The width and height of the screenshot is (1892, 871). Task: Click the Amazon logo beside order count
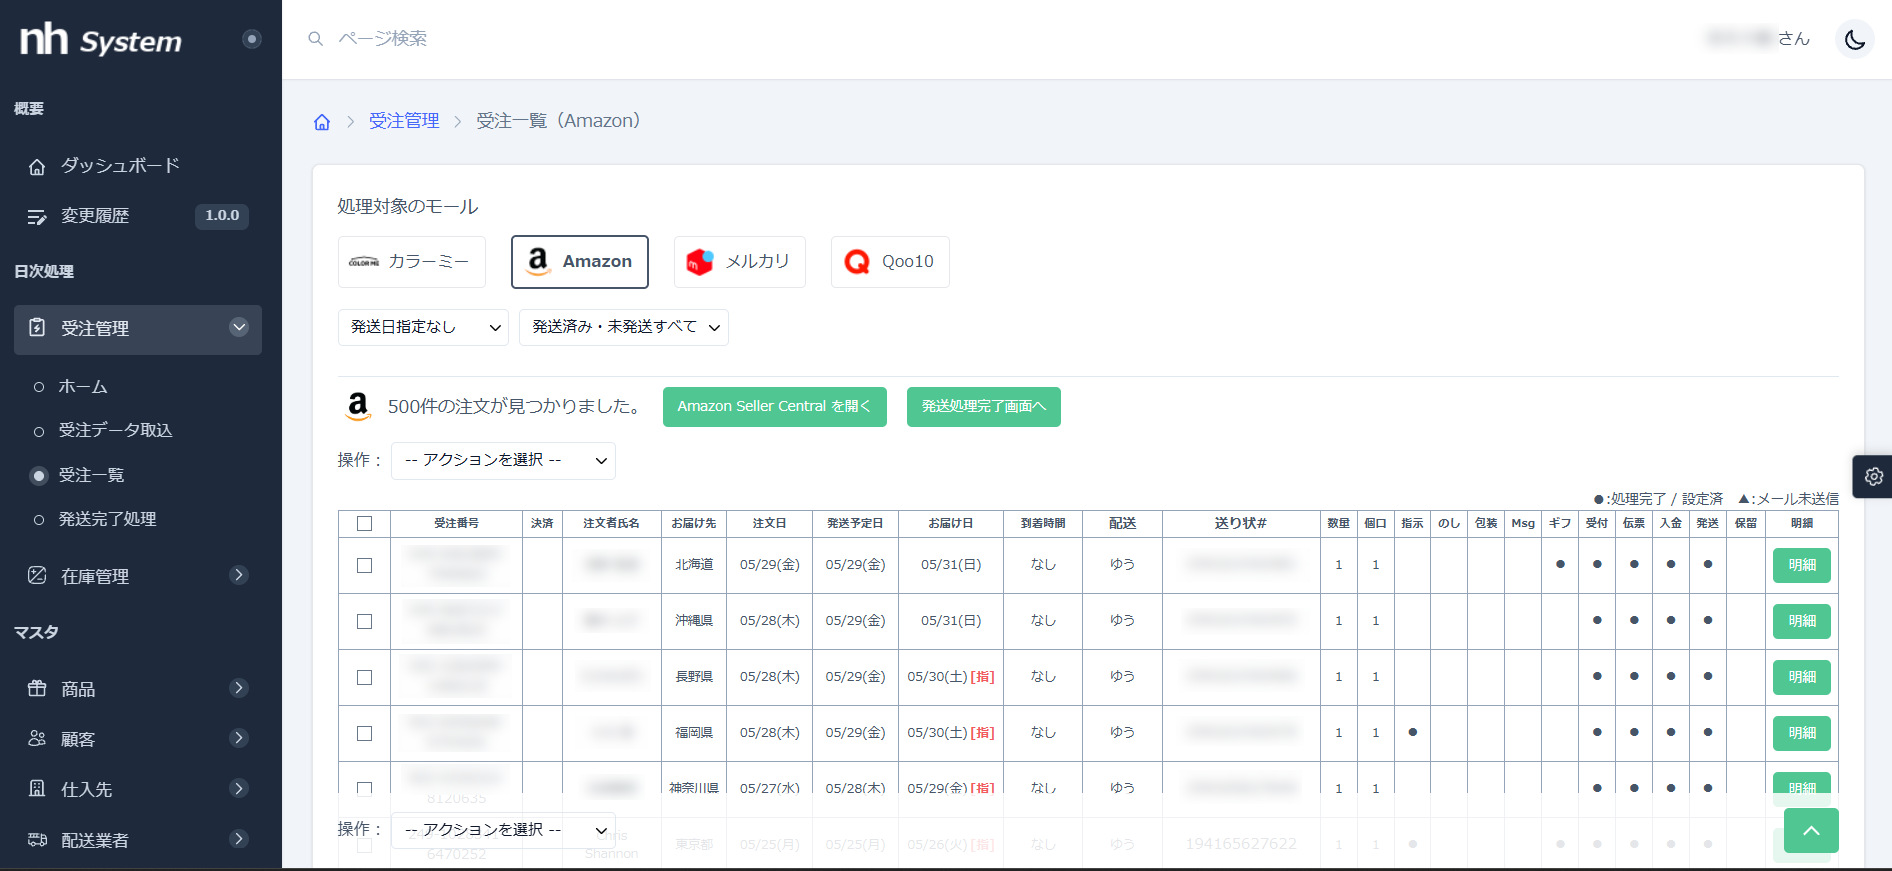[358, 406]
